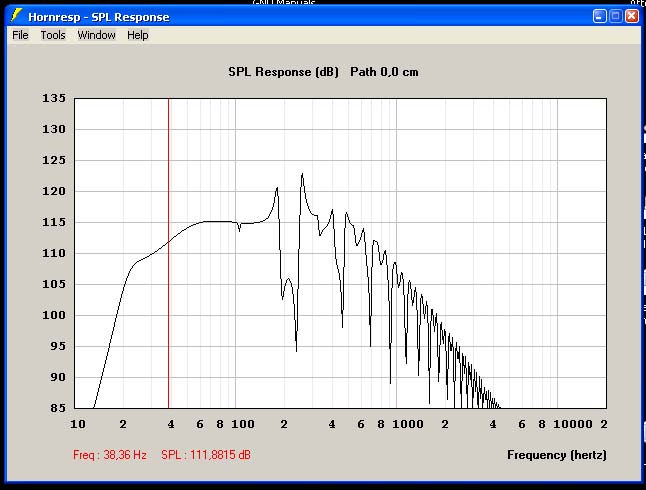Open the Tools menu
Viewport: 646px width, 490px height.
click(53, 35)
